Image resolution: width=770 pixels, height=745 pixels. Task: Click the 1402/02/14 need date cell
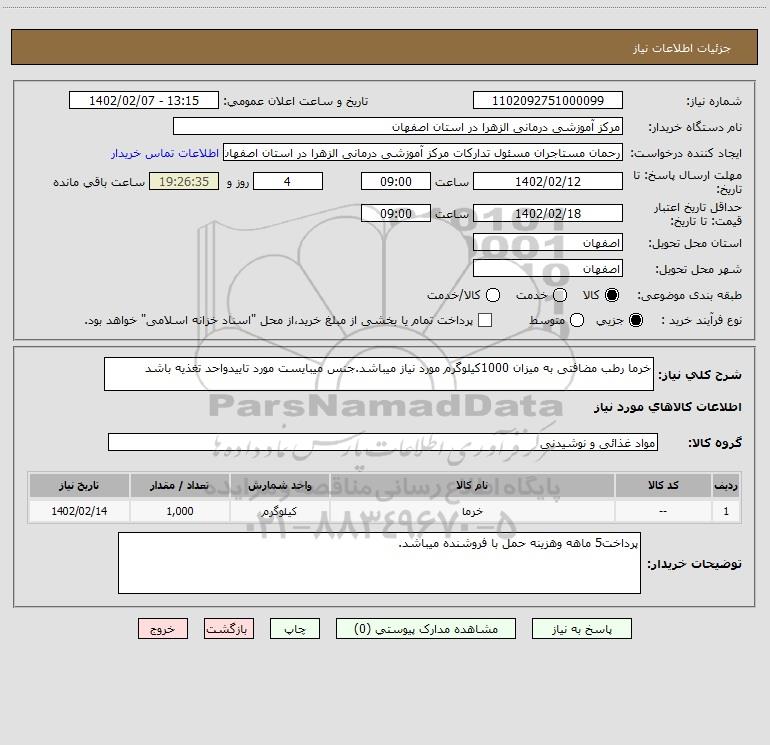tap(79, 511)
